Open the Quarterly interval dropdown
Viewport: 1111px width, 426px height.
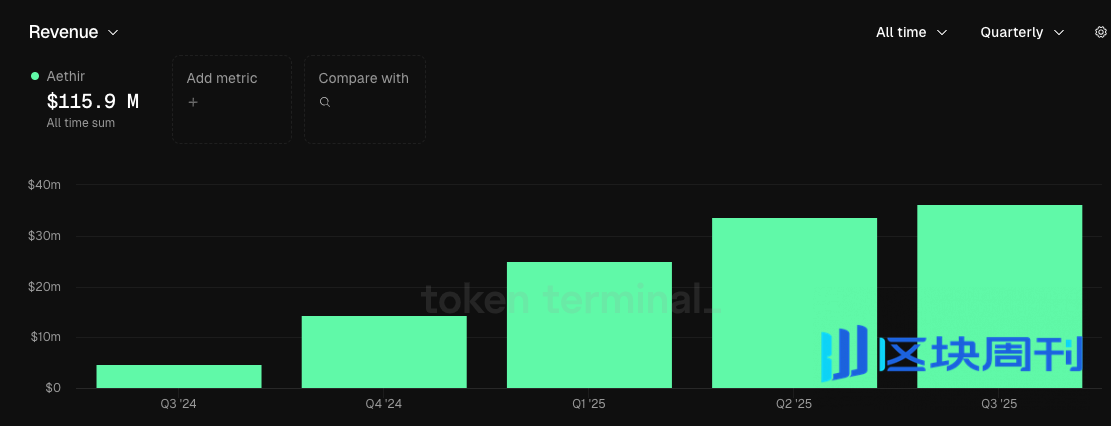click(1022, 32)
